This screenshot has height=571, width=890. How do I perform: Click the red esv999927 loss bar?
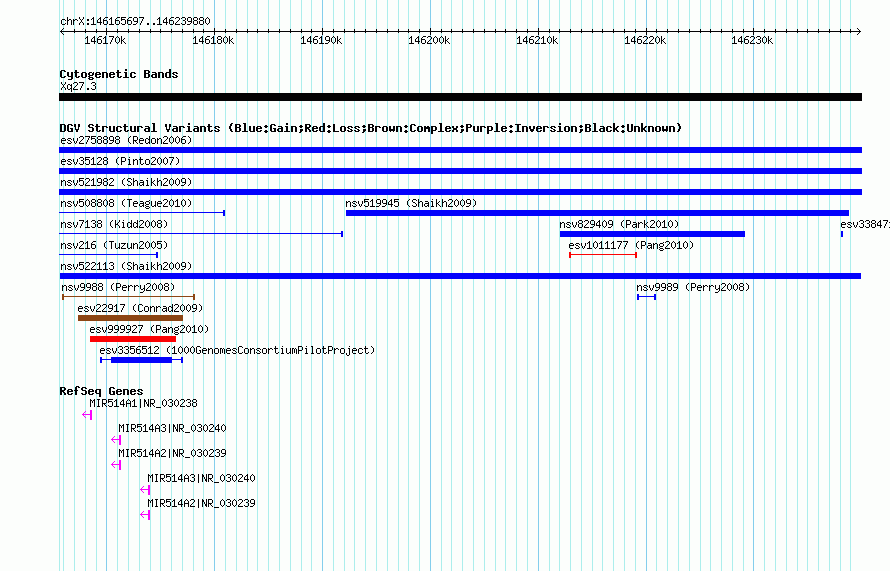[133, 339]
